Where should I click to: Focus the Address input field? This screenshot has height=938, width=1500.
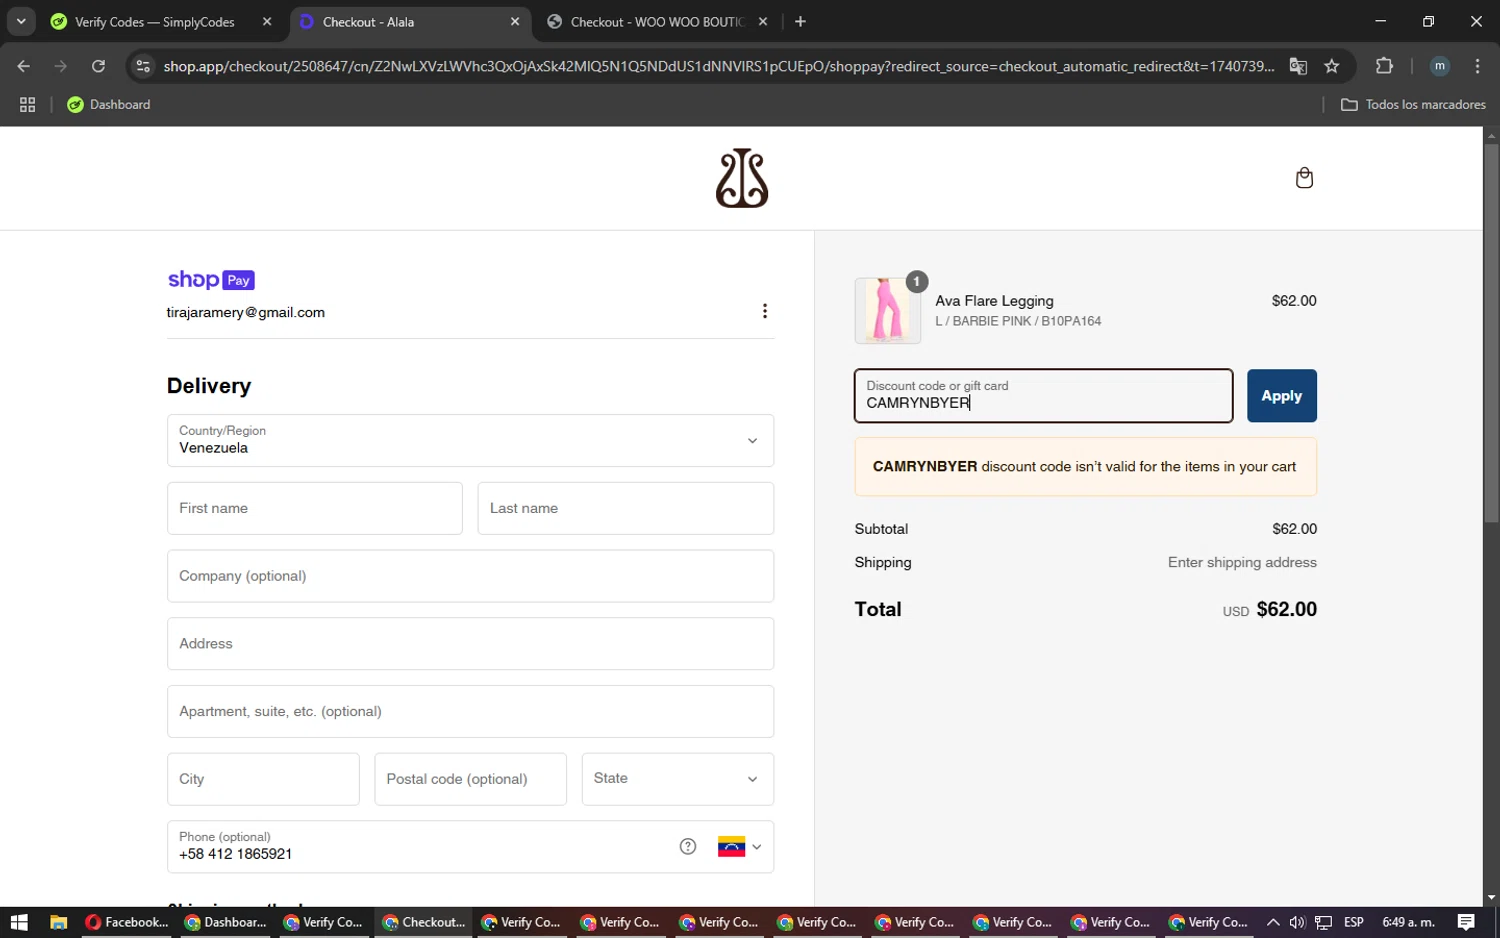tap(470, 644)
